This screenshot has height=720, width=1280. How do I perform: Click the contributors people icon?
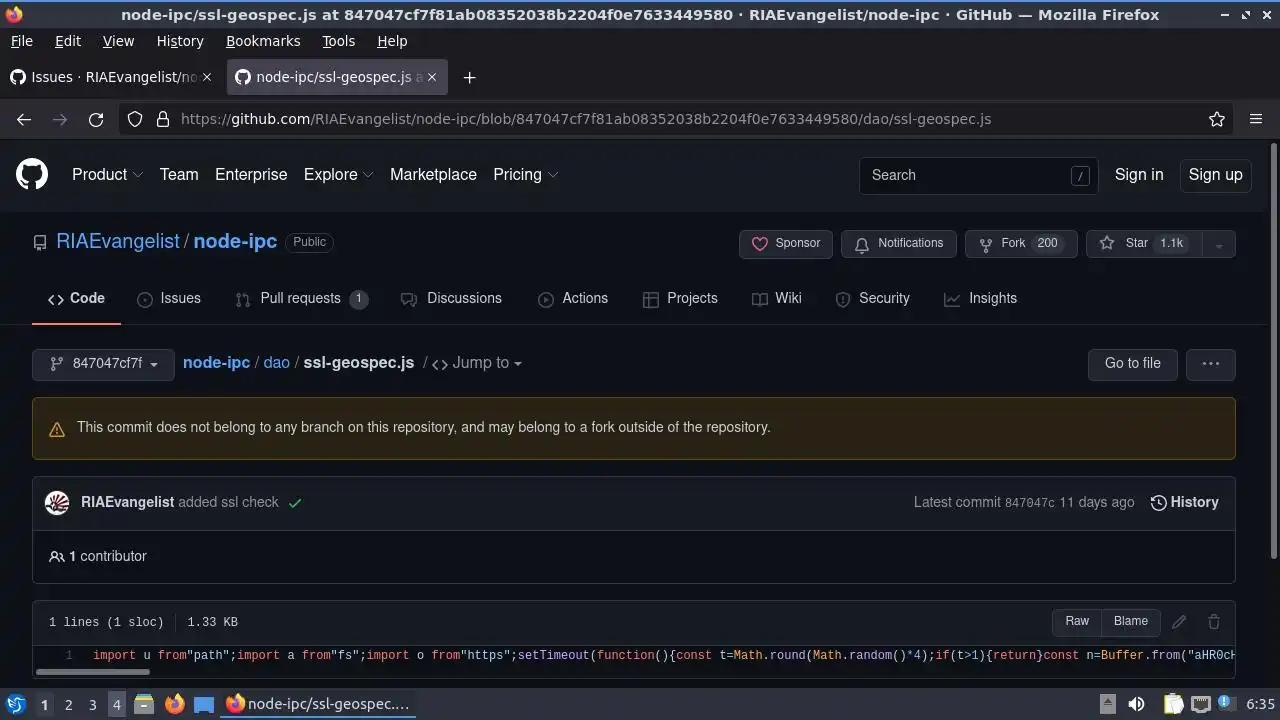(56, 556)
